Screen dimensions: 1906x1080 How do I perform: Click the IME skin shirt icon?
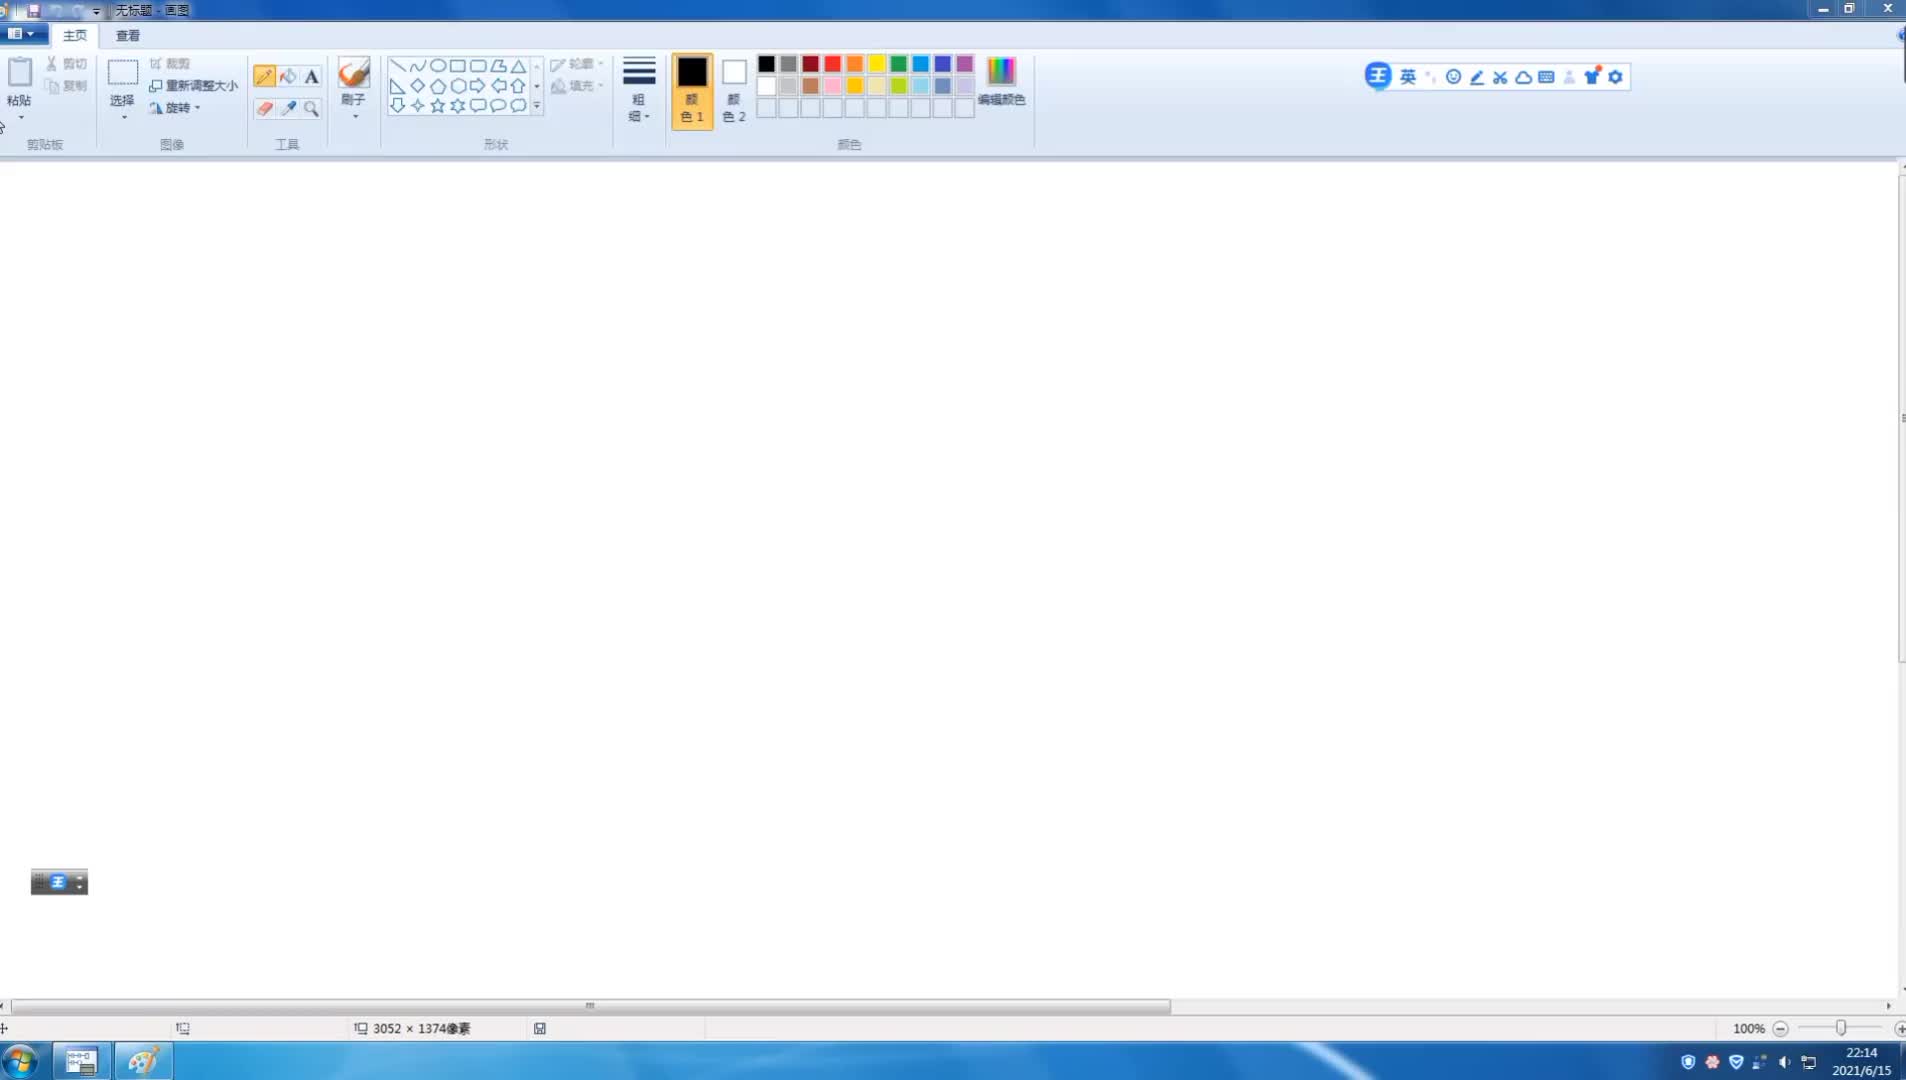pyautogui.click(x=1592, y=76)
